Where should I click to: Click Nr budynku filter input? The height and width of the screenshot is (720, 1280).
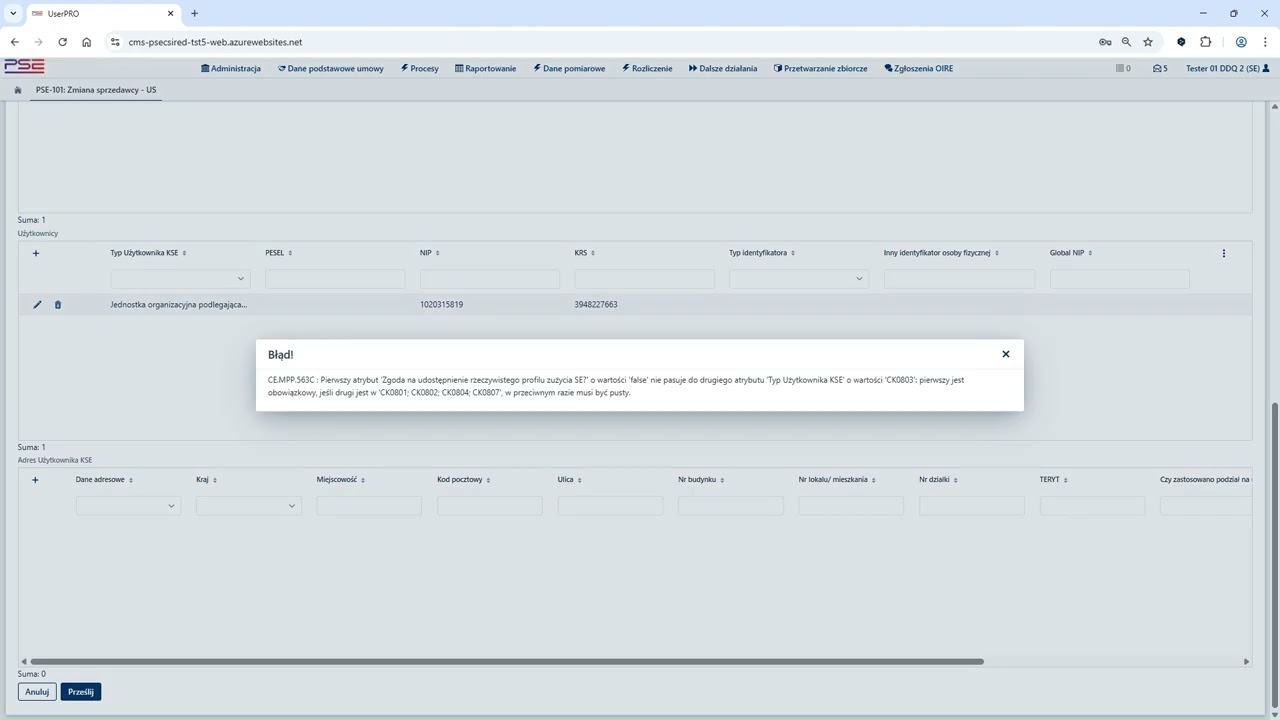731,506
